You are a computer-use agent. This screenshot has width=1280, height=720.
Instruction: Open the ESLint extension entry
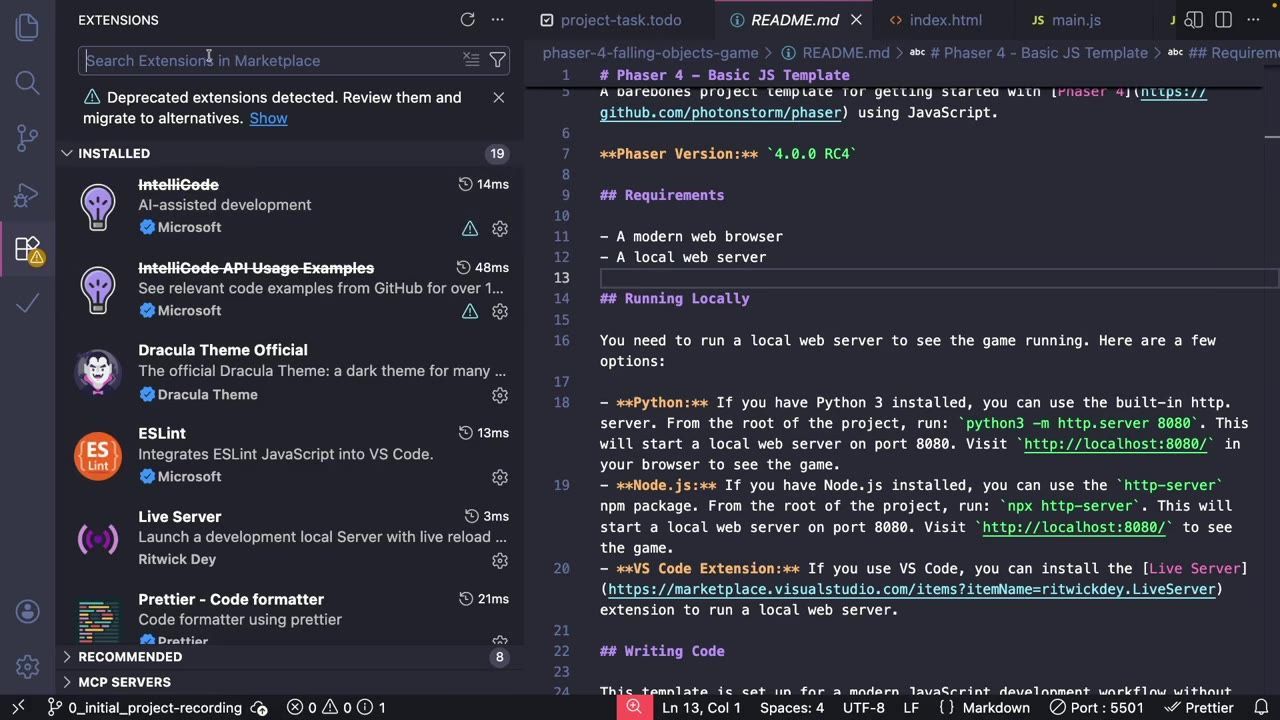tap(290, 455)
